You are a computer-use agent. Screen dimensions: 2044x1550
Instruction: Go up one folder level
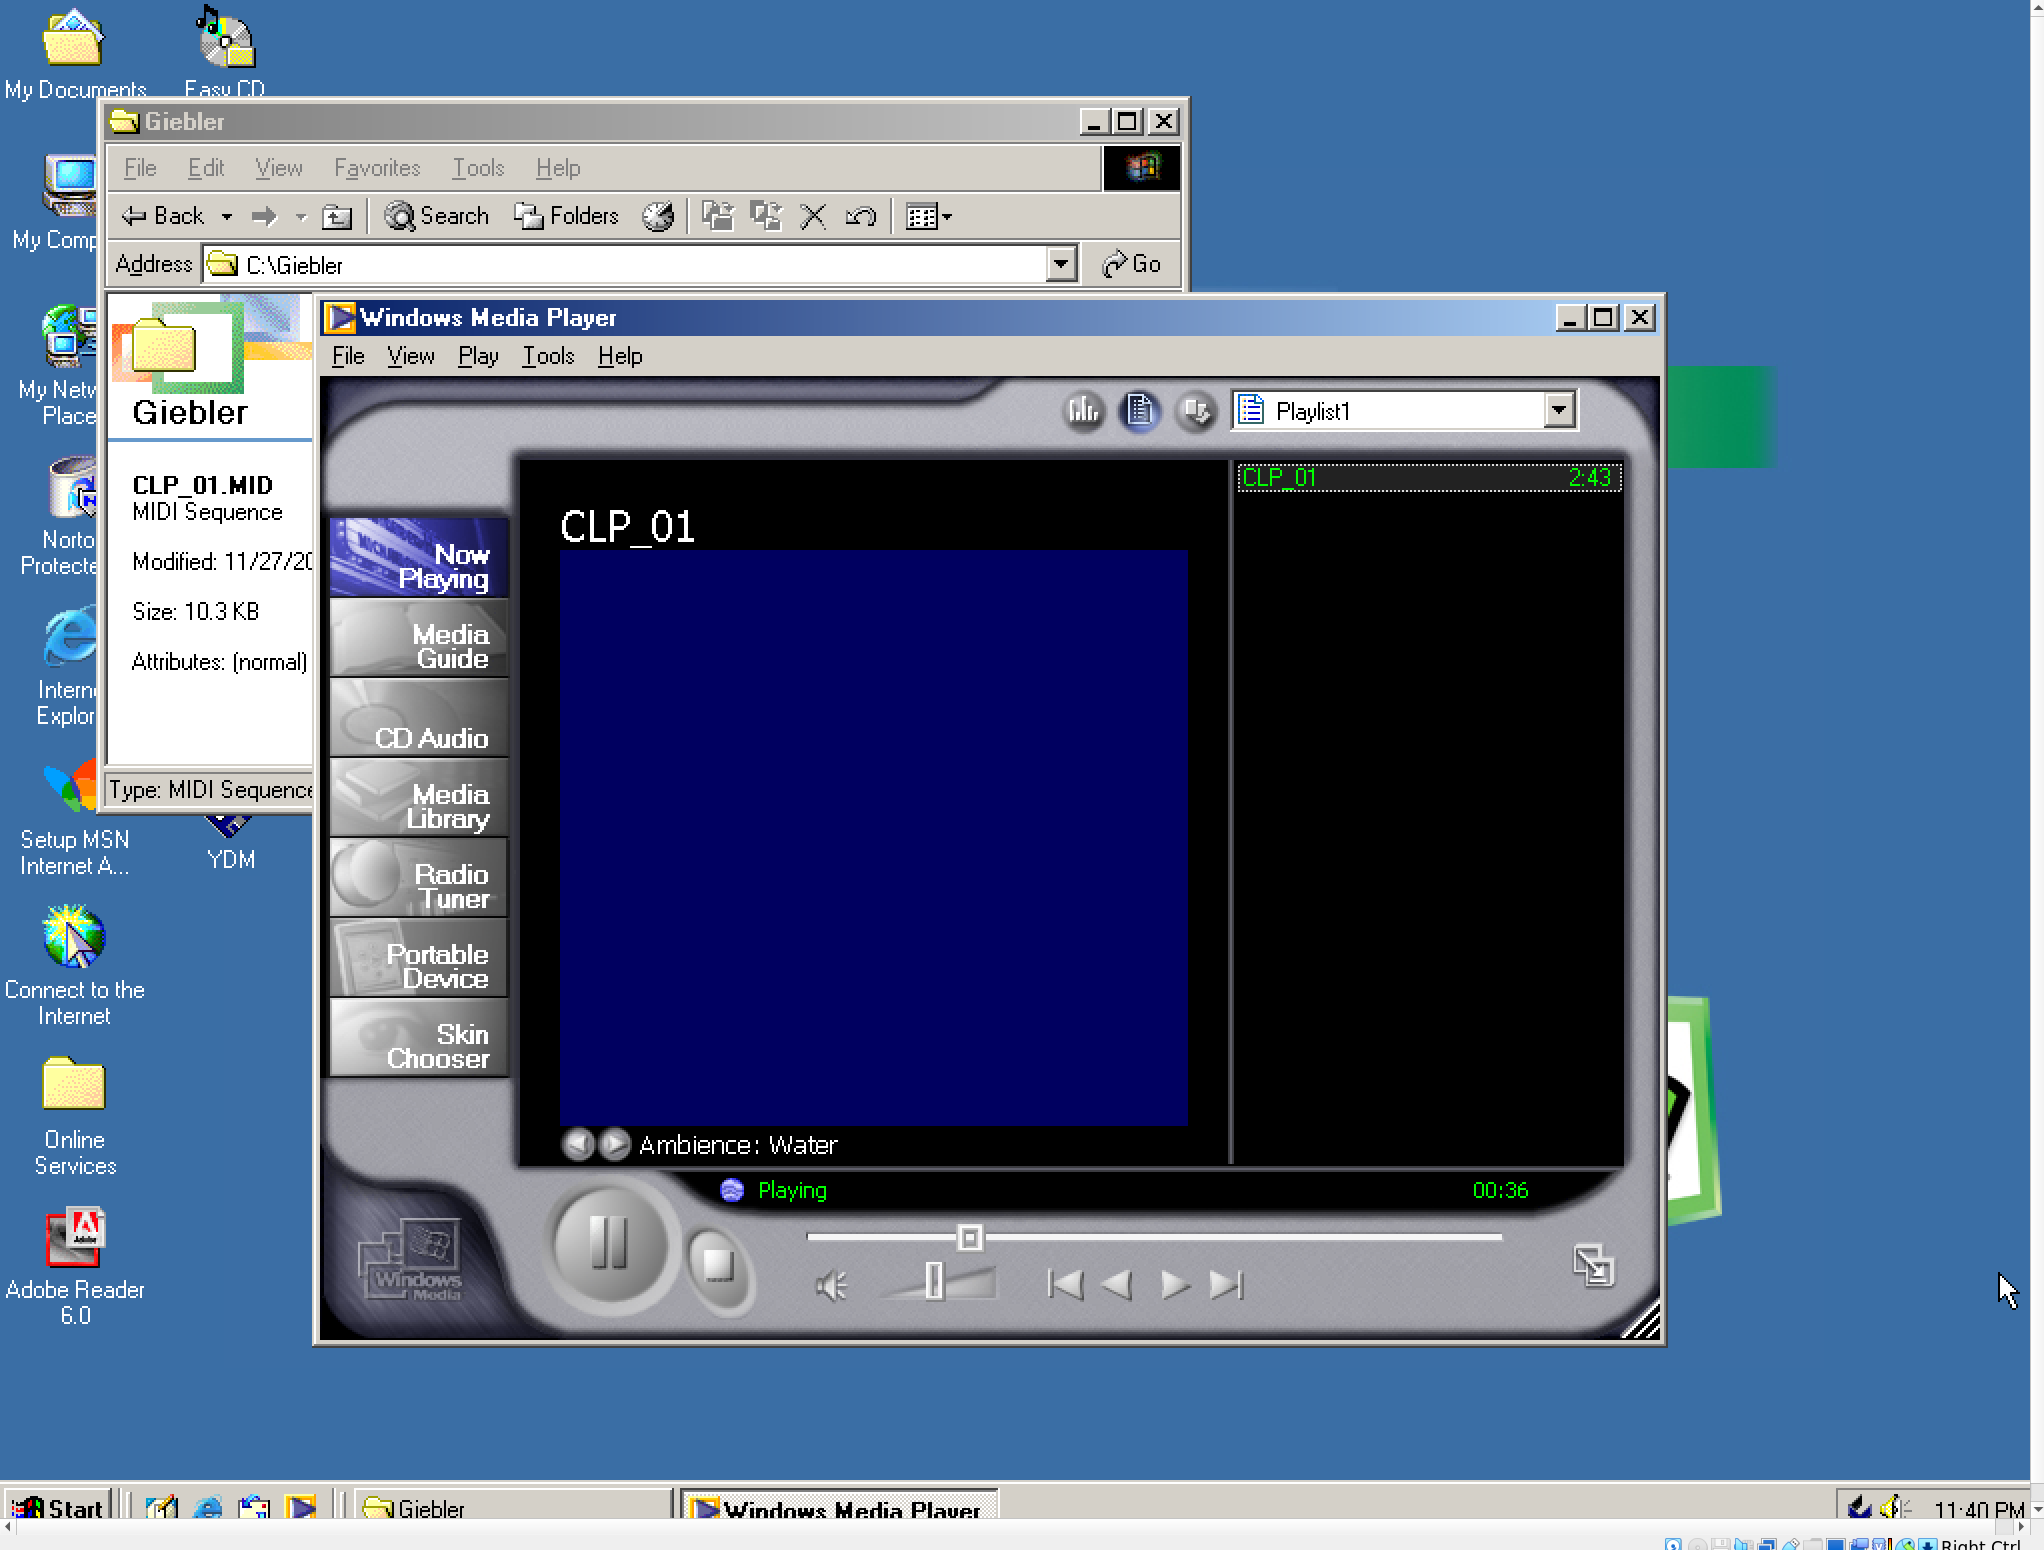coord(337,216)
